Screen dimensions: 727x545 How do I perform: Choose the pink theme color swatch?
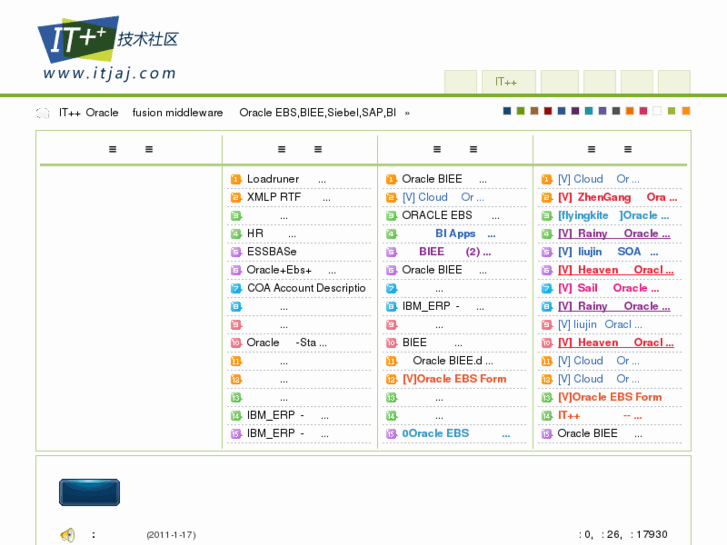coord(643,111)
